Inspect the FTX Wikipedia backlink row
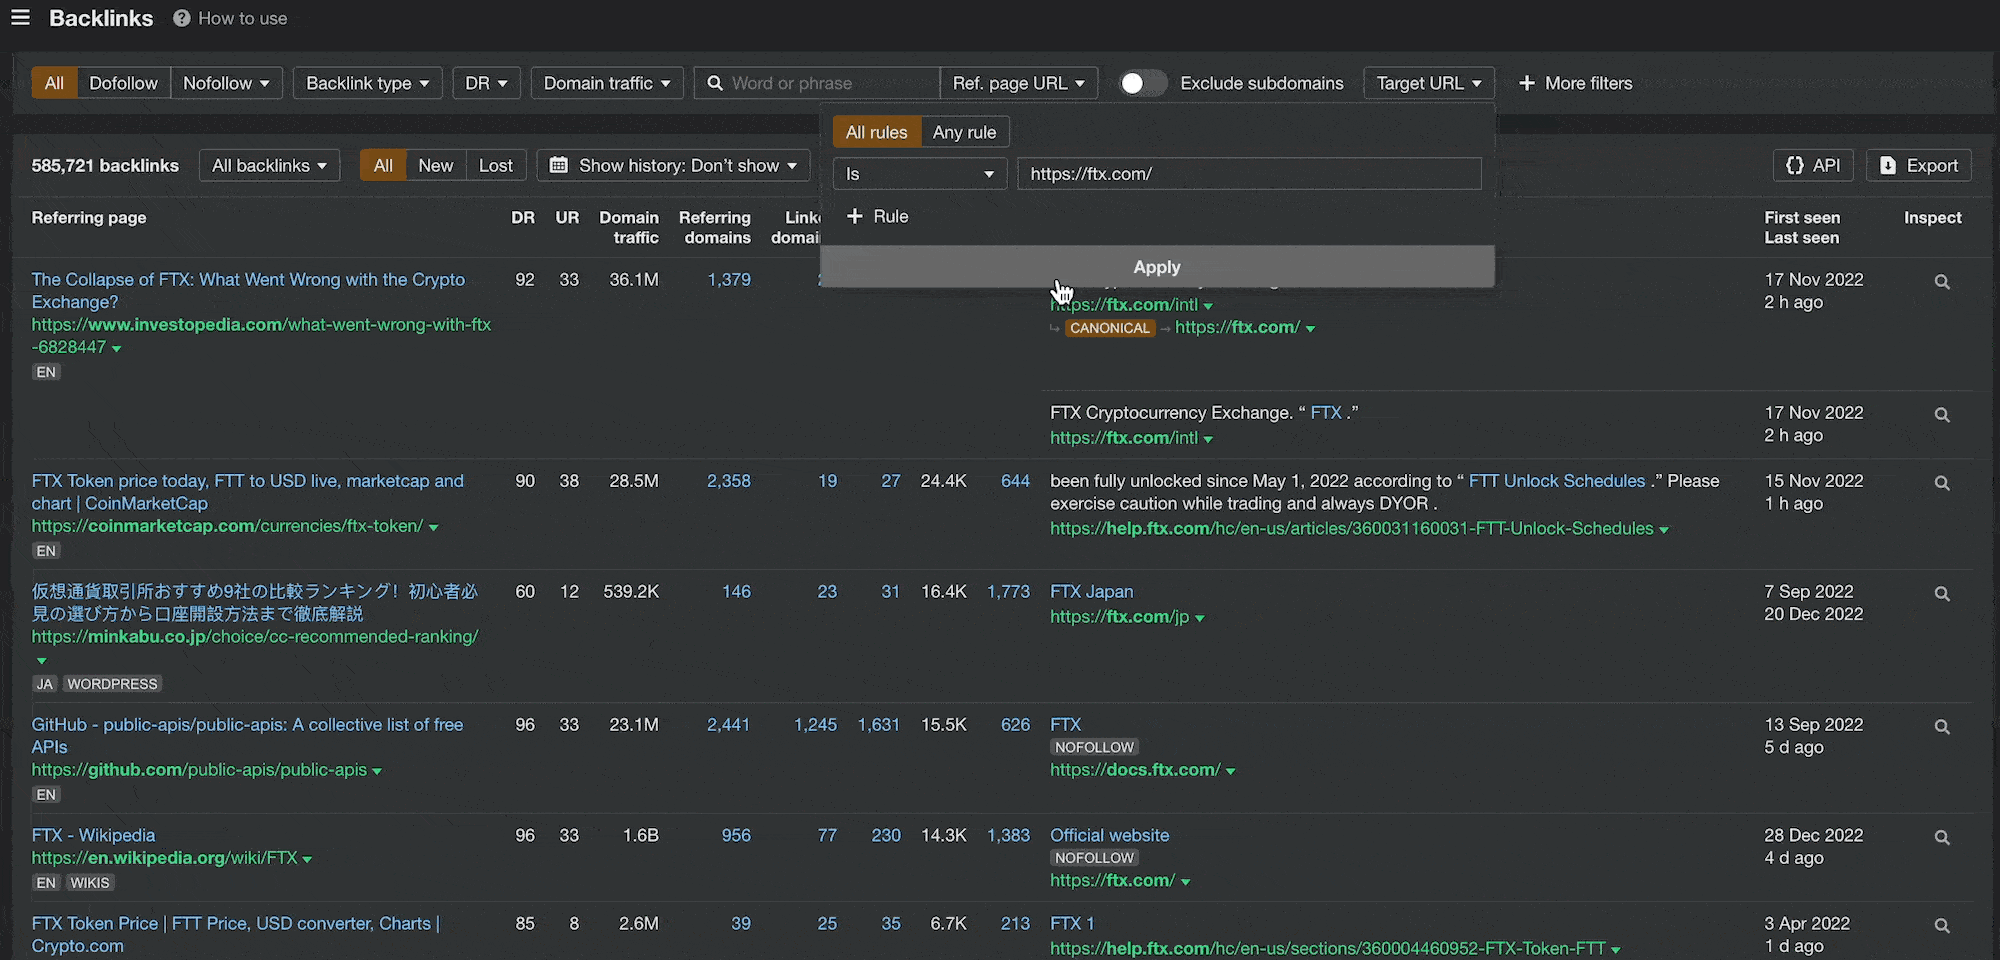The height and width of the screenshot is (960, 2000). [x=1941, y=837]
